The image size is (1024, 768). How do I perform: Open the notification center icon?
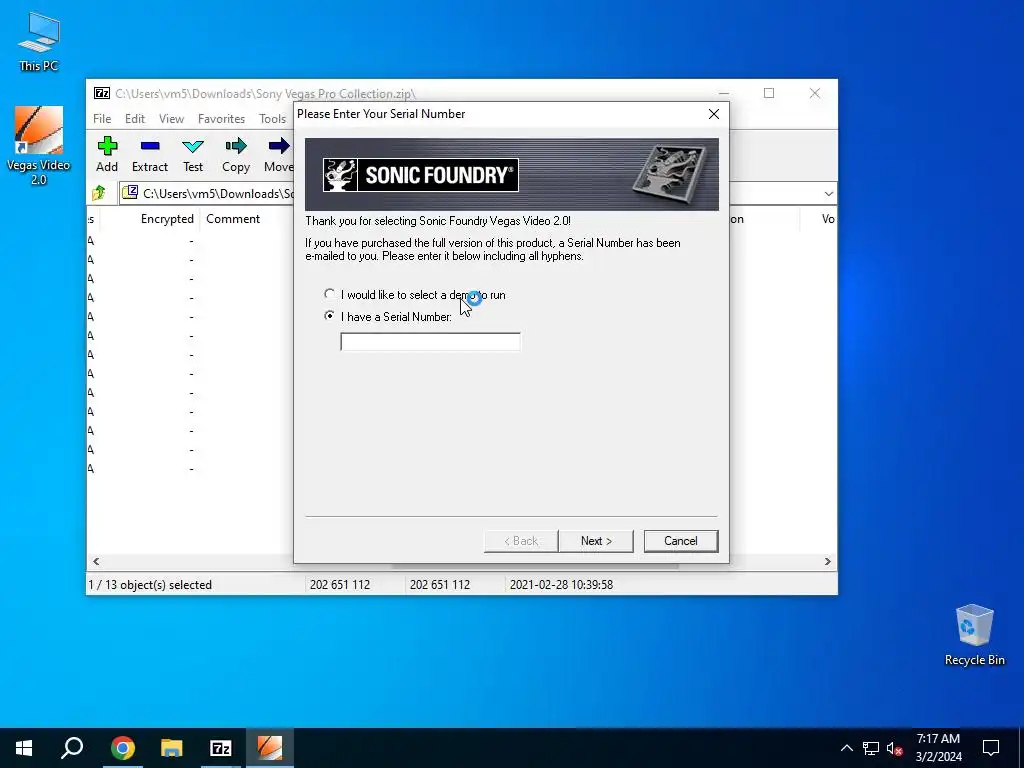(991, 748)
